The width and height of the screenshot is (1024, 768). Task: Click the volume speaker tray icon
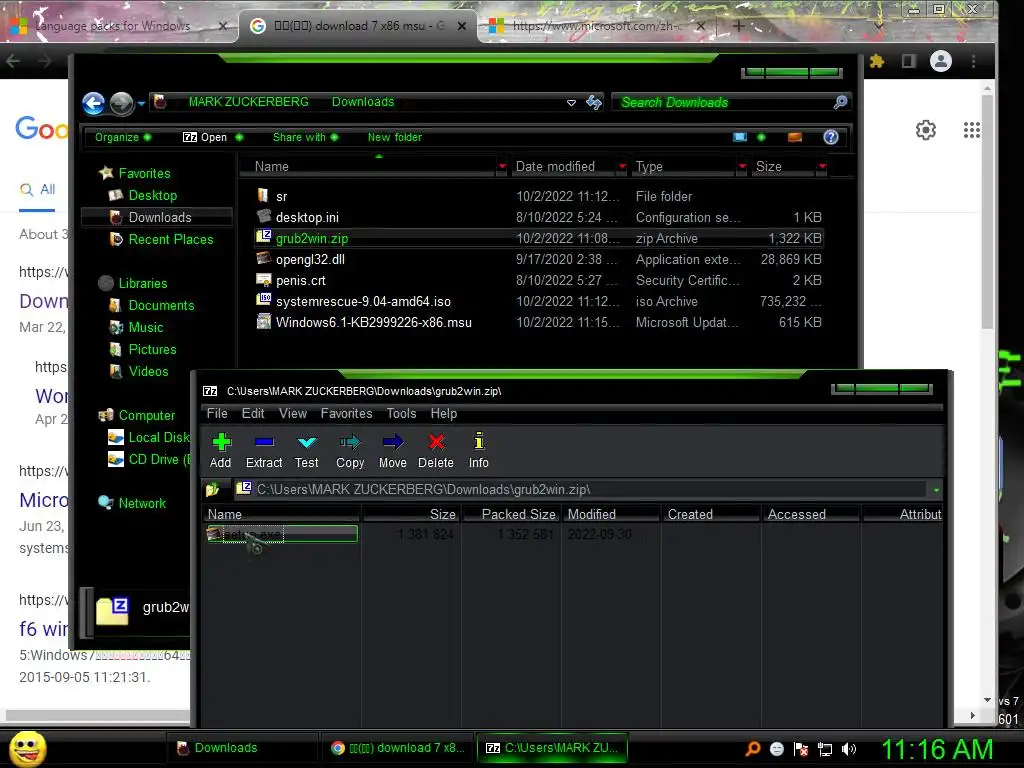(848, 749)
